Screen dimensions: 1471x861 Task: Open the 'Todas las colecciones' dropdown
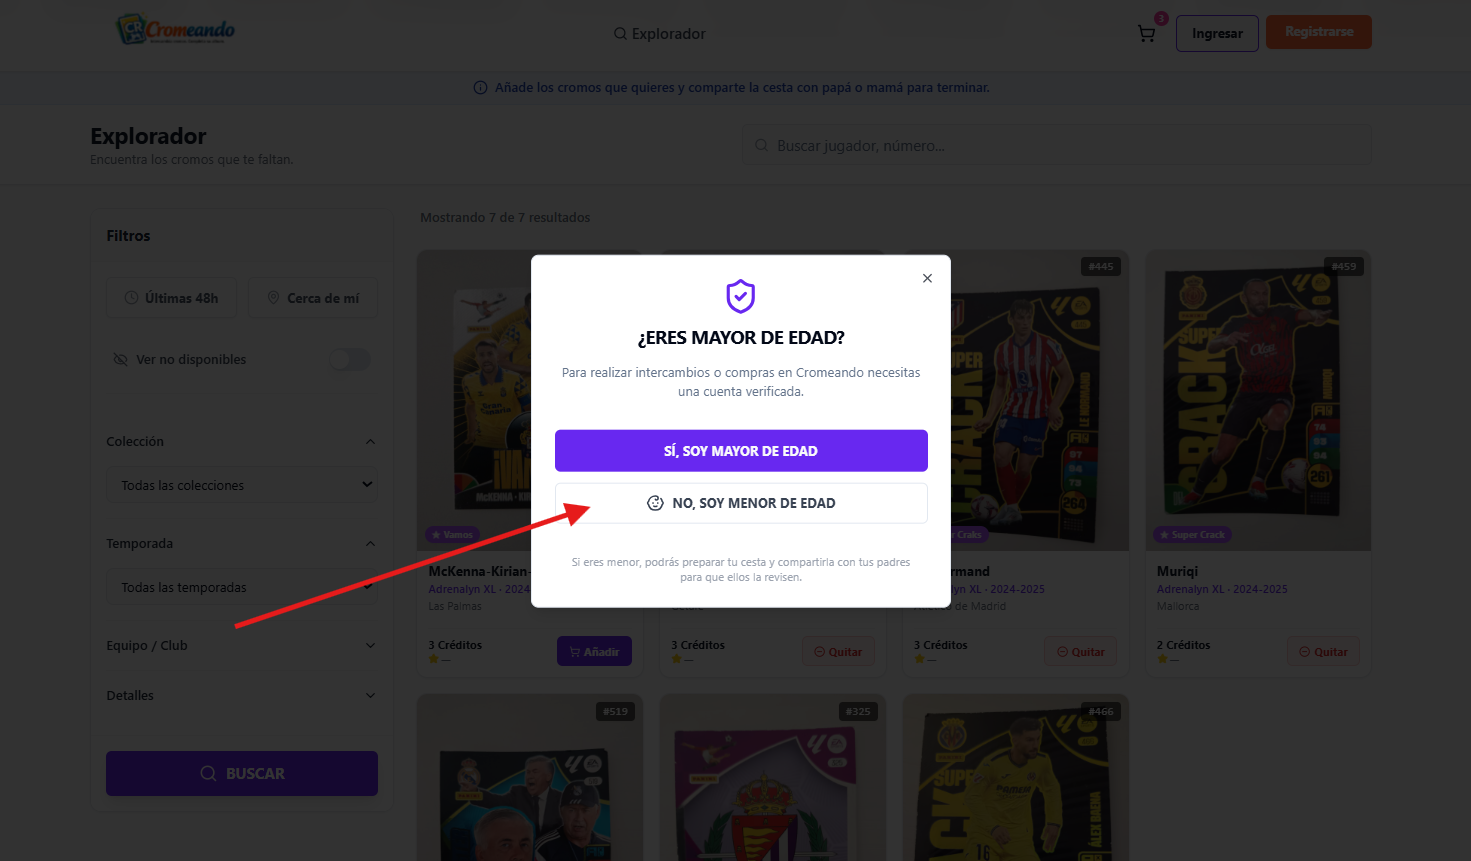(x=242, y=485)
